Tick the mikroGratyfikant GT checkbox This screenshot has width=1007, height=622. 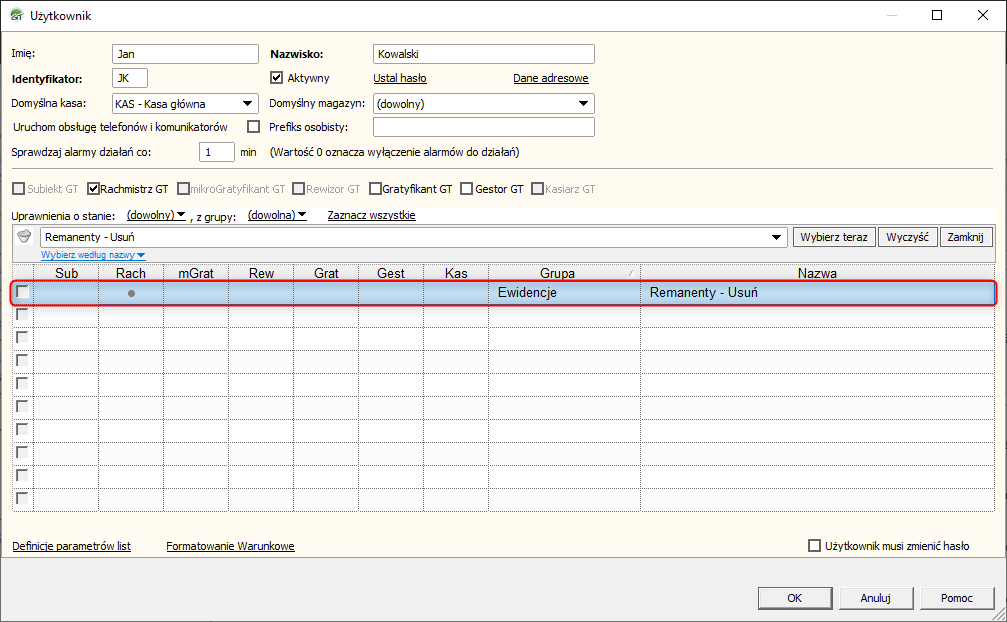[183, 189]
